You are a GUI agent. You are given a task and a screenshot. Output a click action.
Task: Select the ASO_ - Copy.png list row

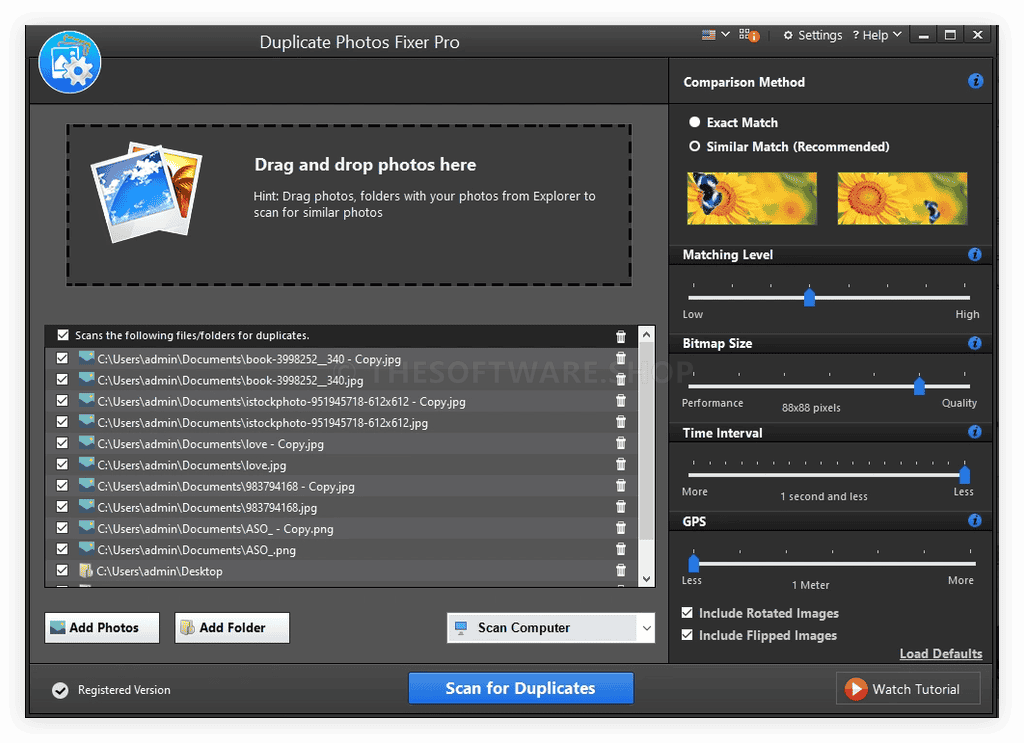[342, 528]
